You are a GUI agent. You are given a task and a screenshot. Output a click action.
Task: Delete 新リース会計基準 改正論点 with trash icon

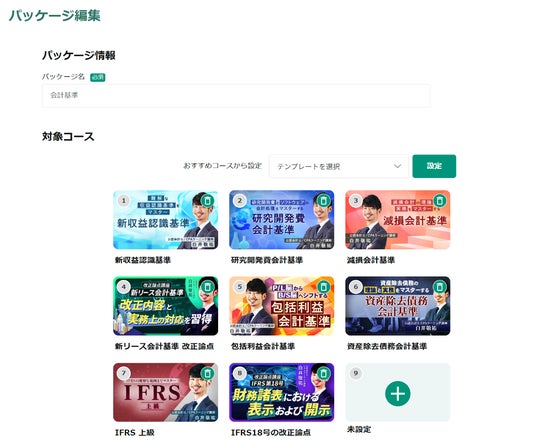point(207,287)
